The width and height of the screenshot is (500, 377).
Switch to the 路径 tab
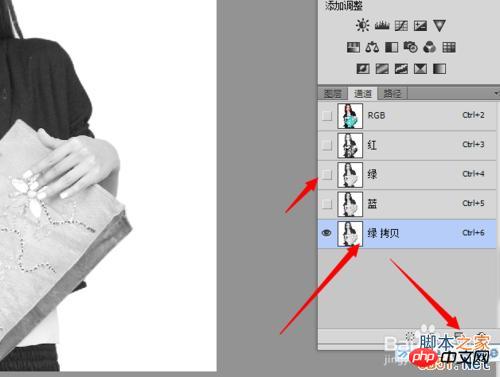(x=392, y=94)
